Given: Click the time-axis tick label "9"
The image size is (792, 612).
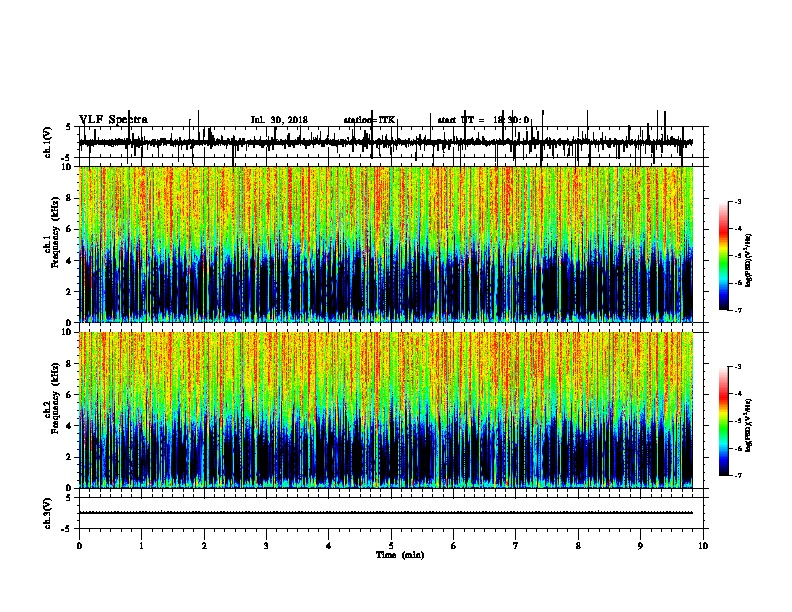Looking at the screenshot, I should 640,546.
